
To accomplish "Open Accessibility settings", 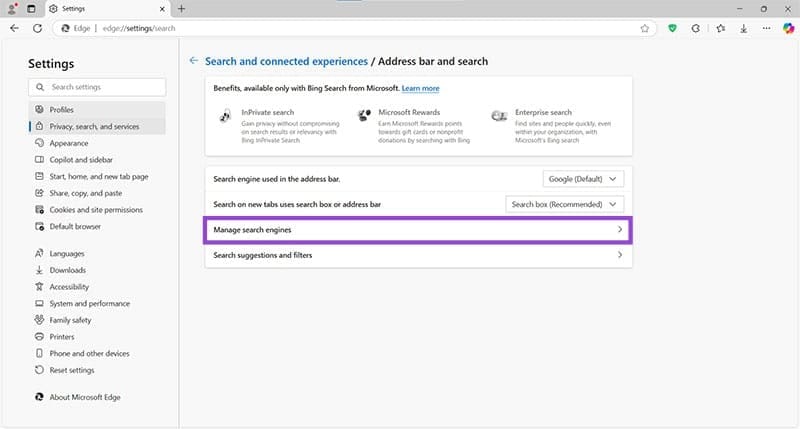I will coord(97,287).
